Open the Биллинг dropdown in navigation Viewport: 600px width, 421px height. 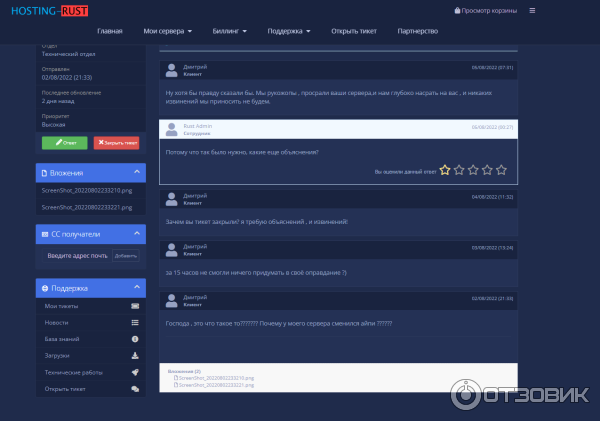click(229, 31)
